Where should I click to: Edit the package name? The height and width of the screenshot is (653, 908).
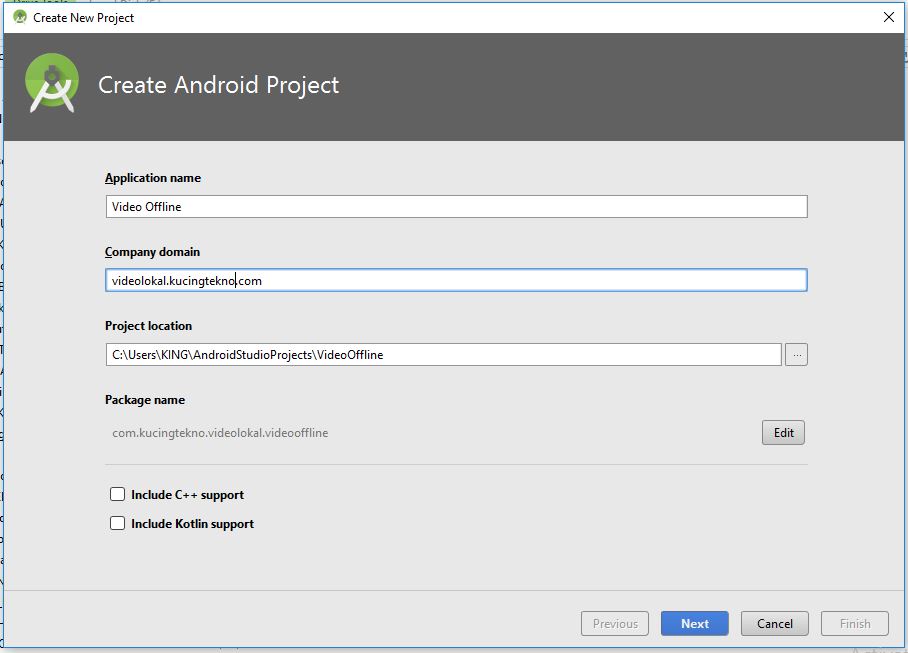783,432
